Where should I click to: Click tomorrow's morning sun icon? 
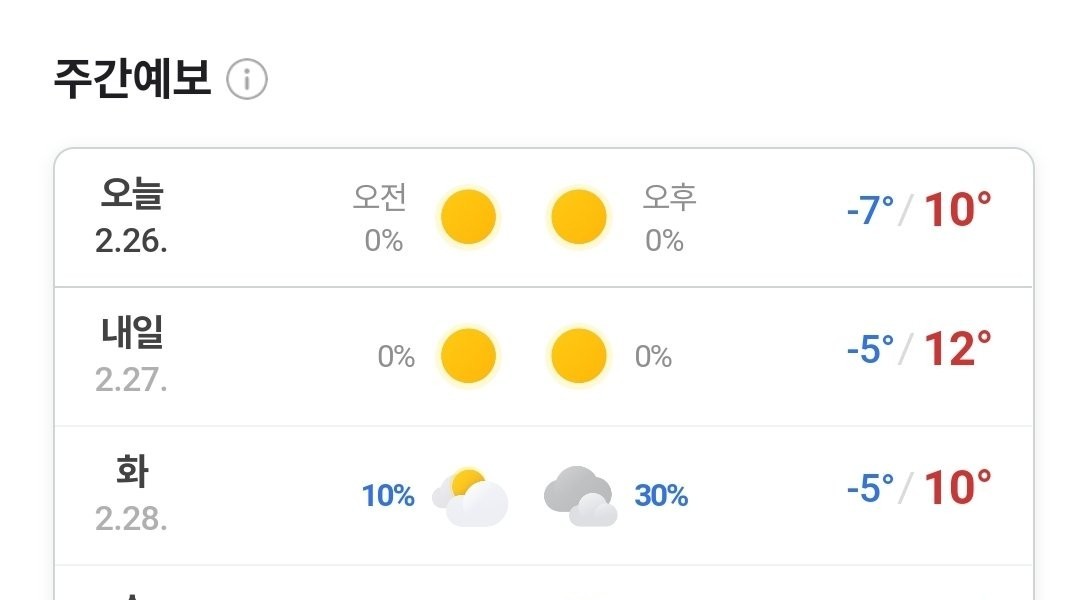468,356
